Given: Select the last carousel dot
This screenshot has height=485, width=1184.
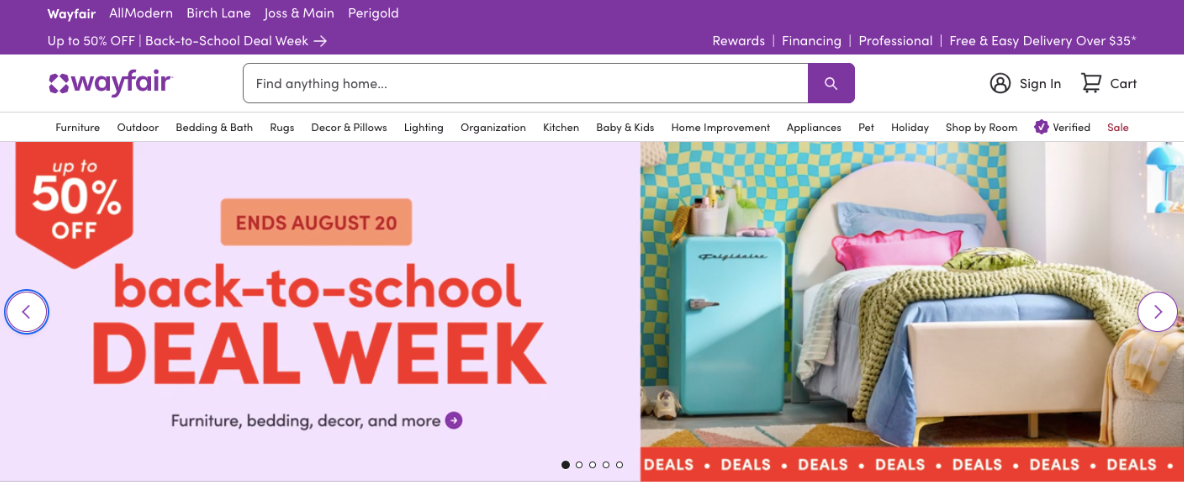Looking at the screenshot, I should coord(619,465).
